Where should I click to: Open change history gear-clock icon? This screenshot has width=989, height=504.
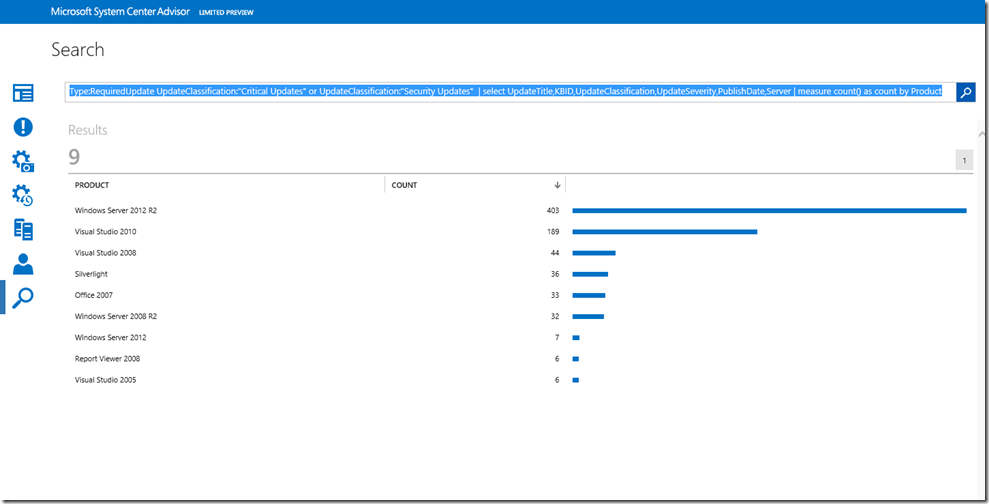pos(22,195)
